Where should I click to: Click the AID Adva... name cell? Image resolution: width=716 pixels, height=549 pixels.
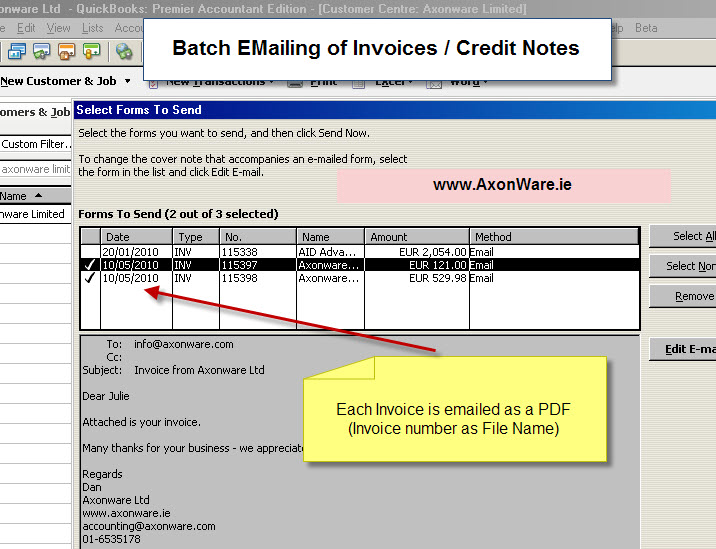[331, 252]
